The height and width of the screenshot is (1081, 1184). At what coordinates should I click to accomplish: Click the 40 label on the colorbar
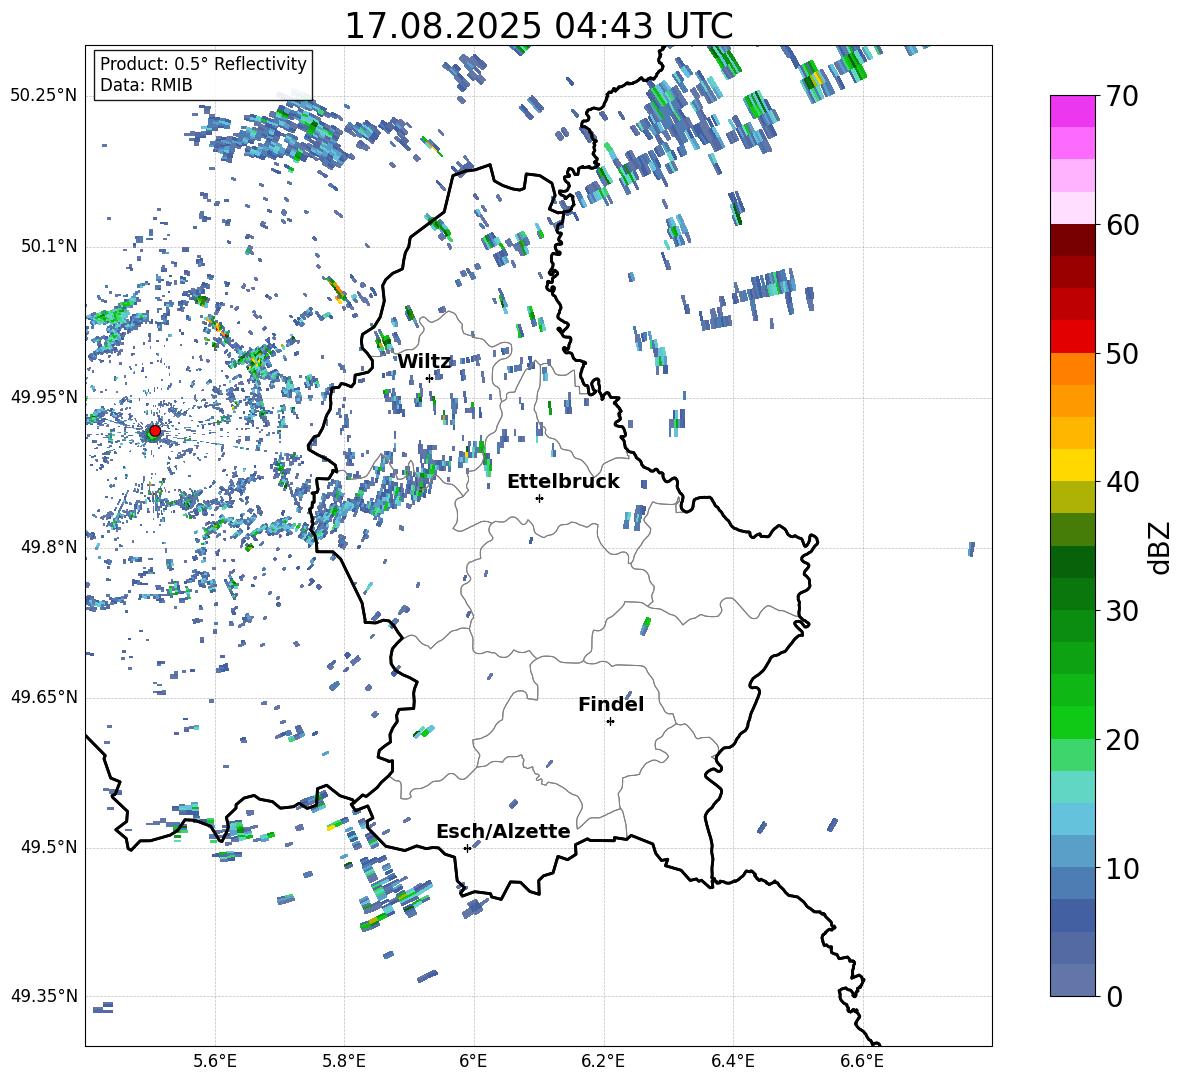tap(1121, 482)
